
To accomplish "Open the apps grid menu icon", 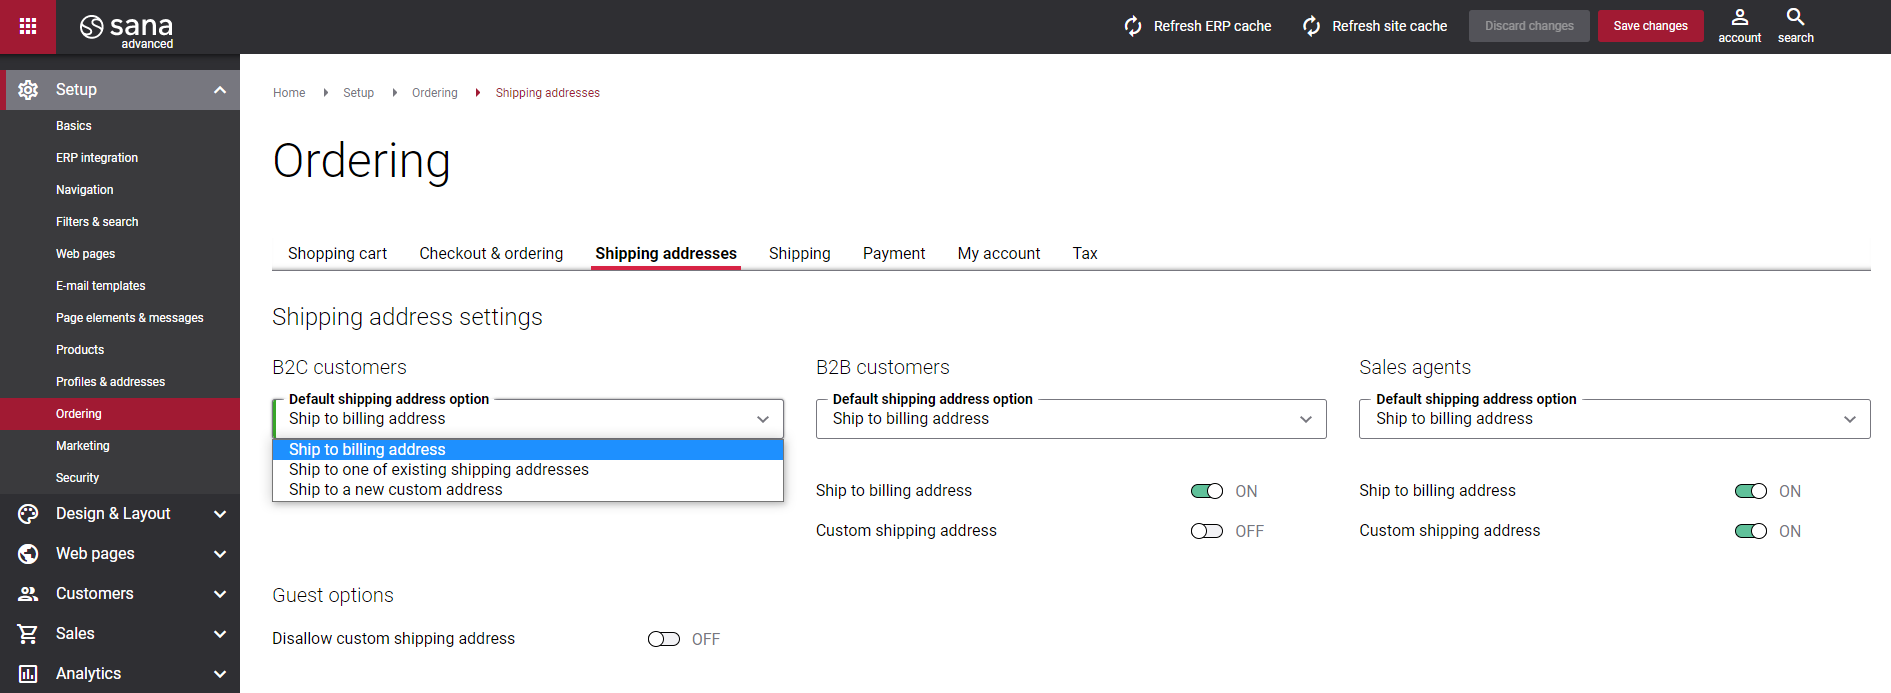I will click(28, 26).
